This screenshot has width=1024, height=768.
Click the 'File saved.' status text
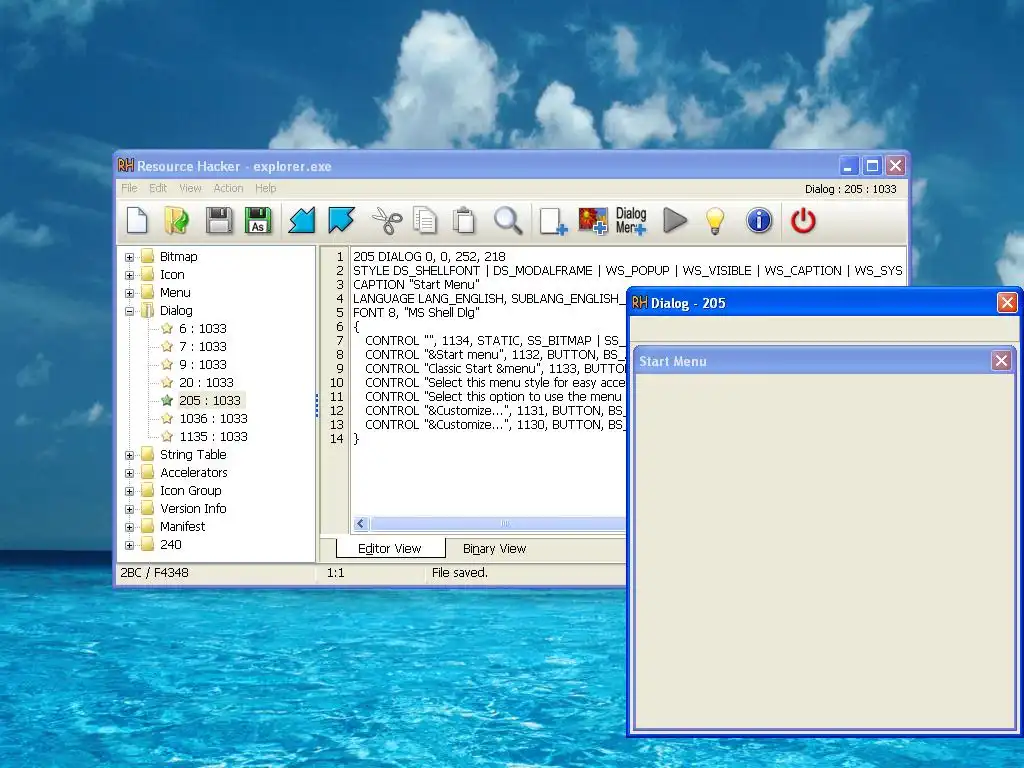click(460, 573)
